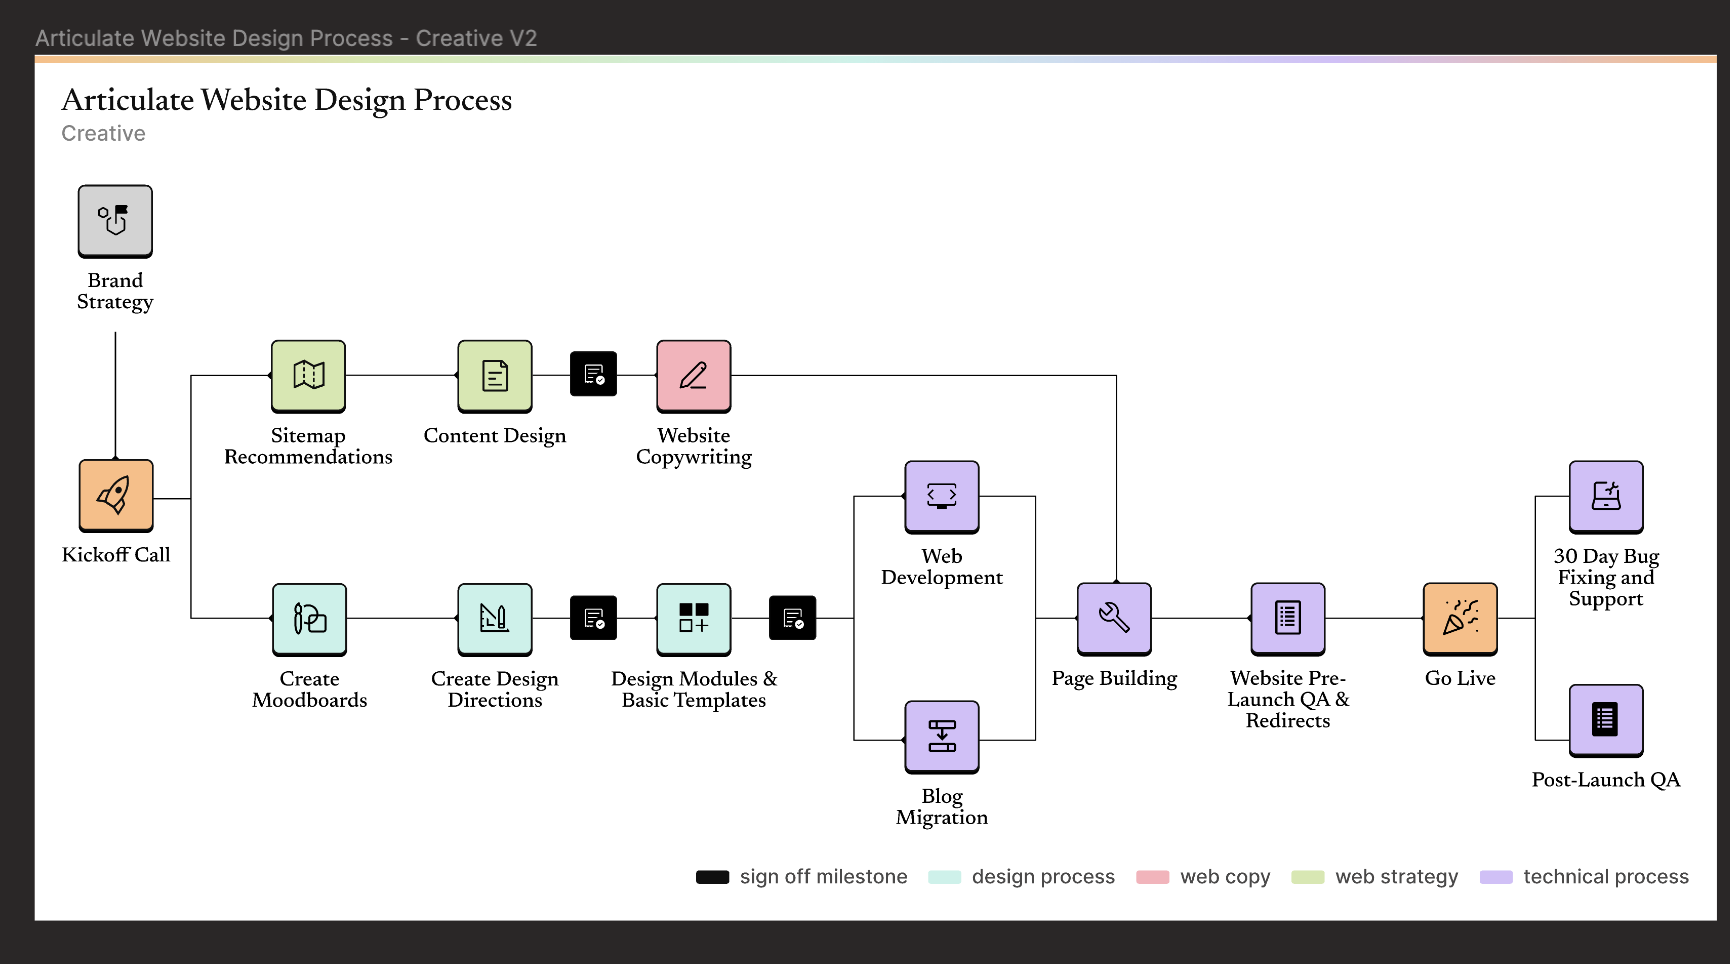
Task: Click the Website Copywriting pencil icon
Action: (694, 376)
